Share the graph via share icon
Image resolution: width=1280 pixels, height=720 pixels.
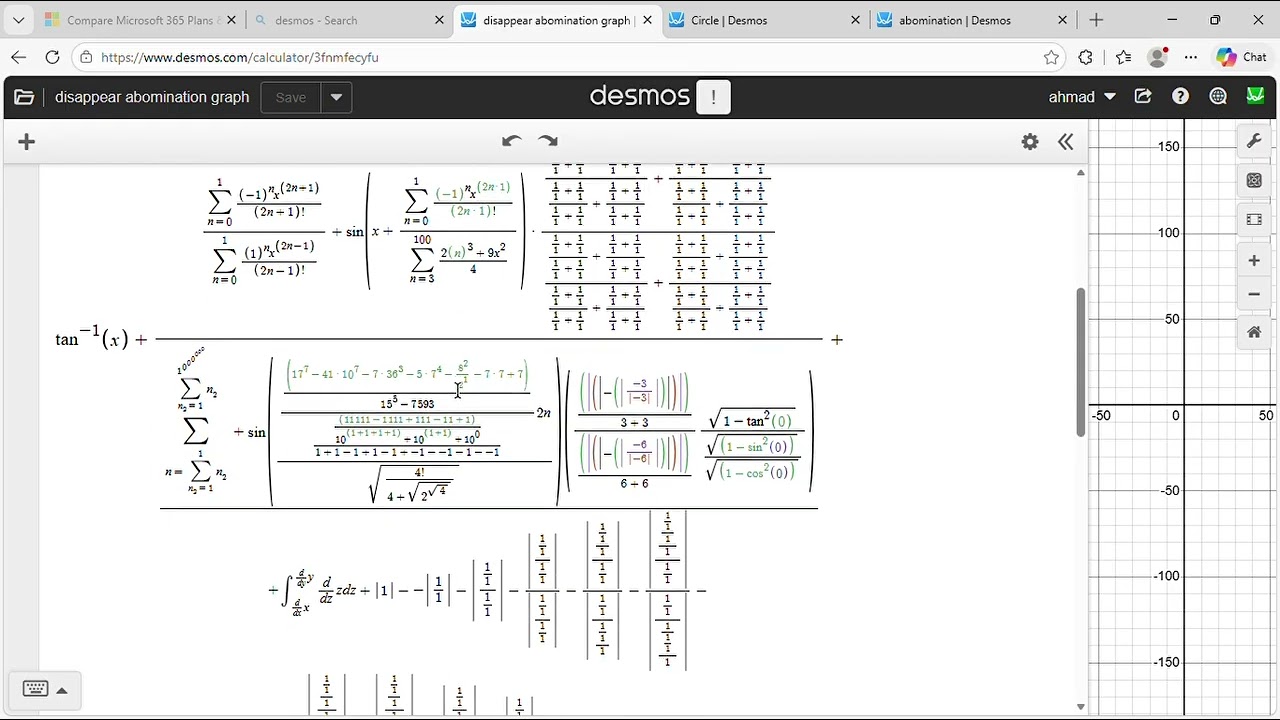pyautogui.click(x=1143, y=97)
